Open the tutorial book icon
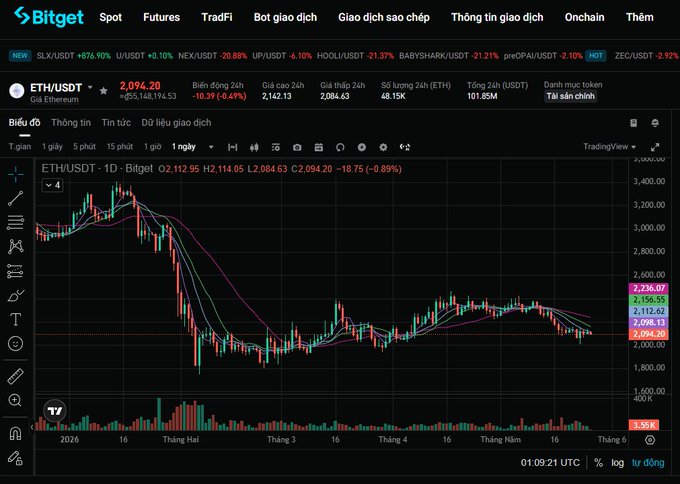This screenshot has width=680, height=484. (x=634, y=123)
